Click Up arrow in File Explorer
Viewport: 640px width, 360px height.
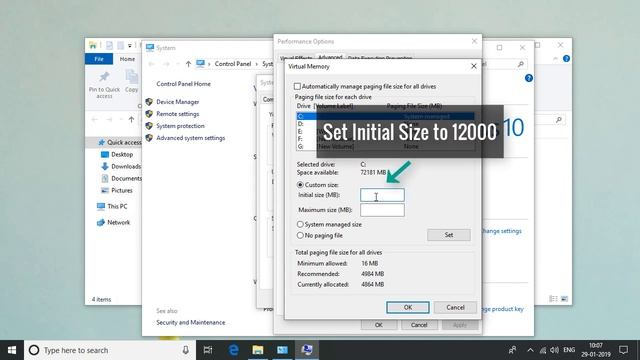click(131, 120)
